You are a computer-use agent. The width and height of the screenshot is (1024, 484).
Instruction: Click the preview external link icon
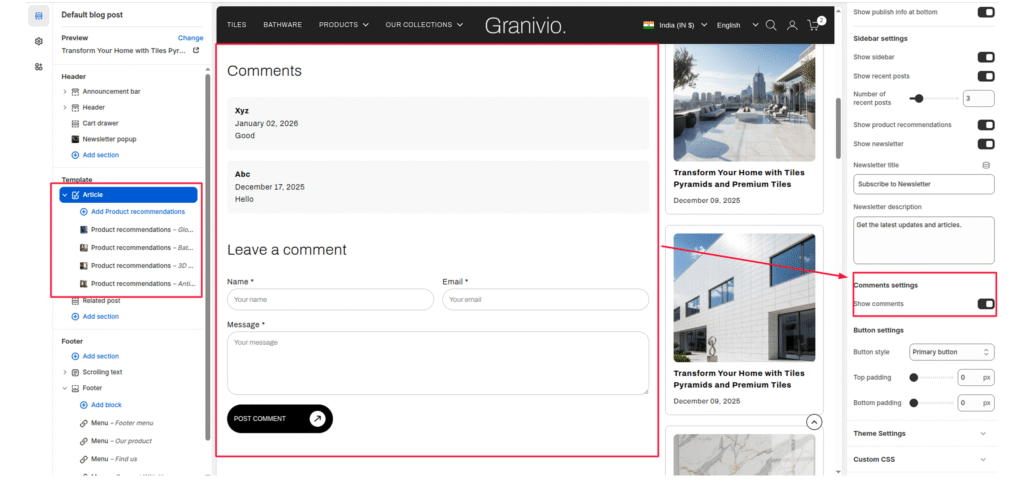196,50
